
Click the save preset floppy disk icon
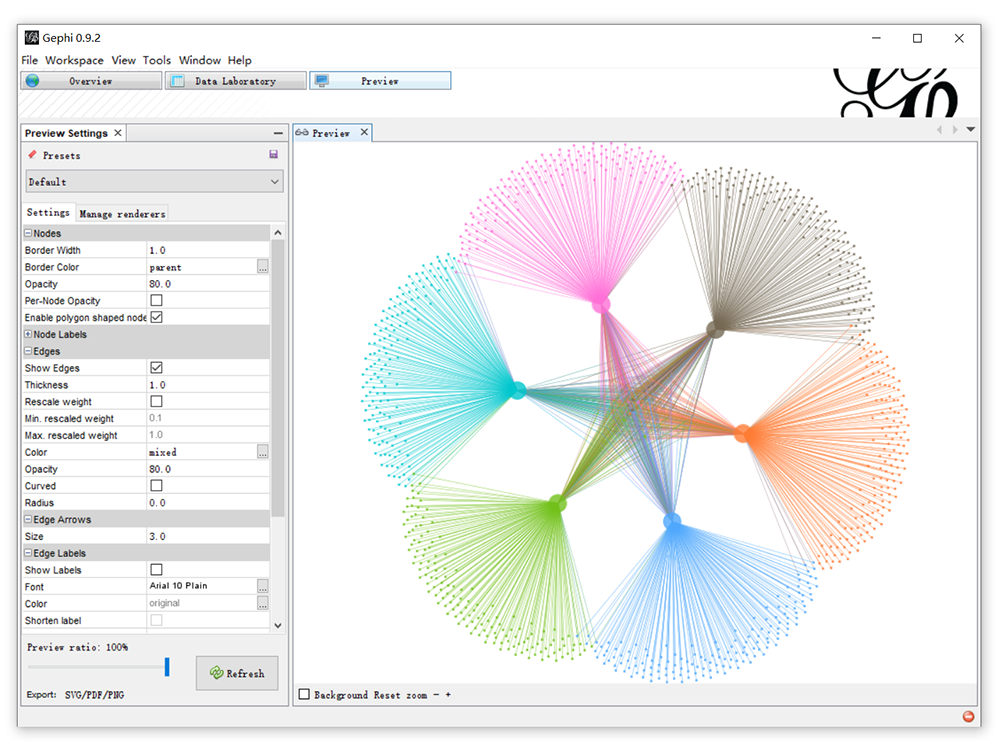point(273,155)
